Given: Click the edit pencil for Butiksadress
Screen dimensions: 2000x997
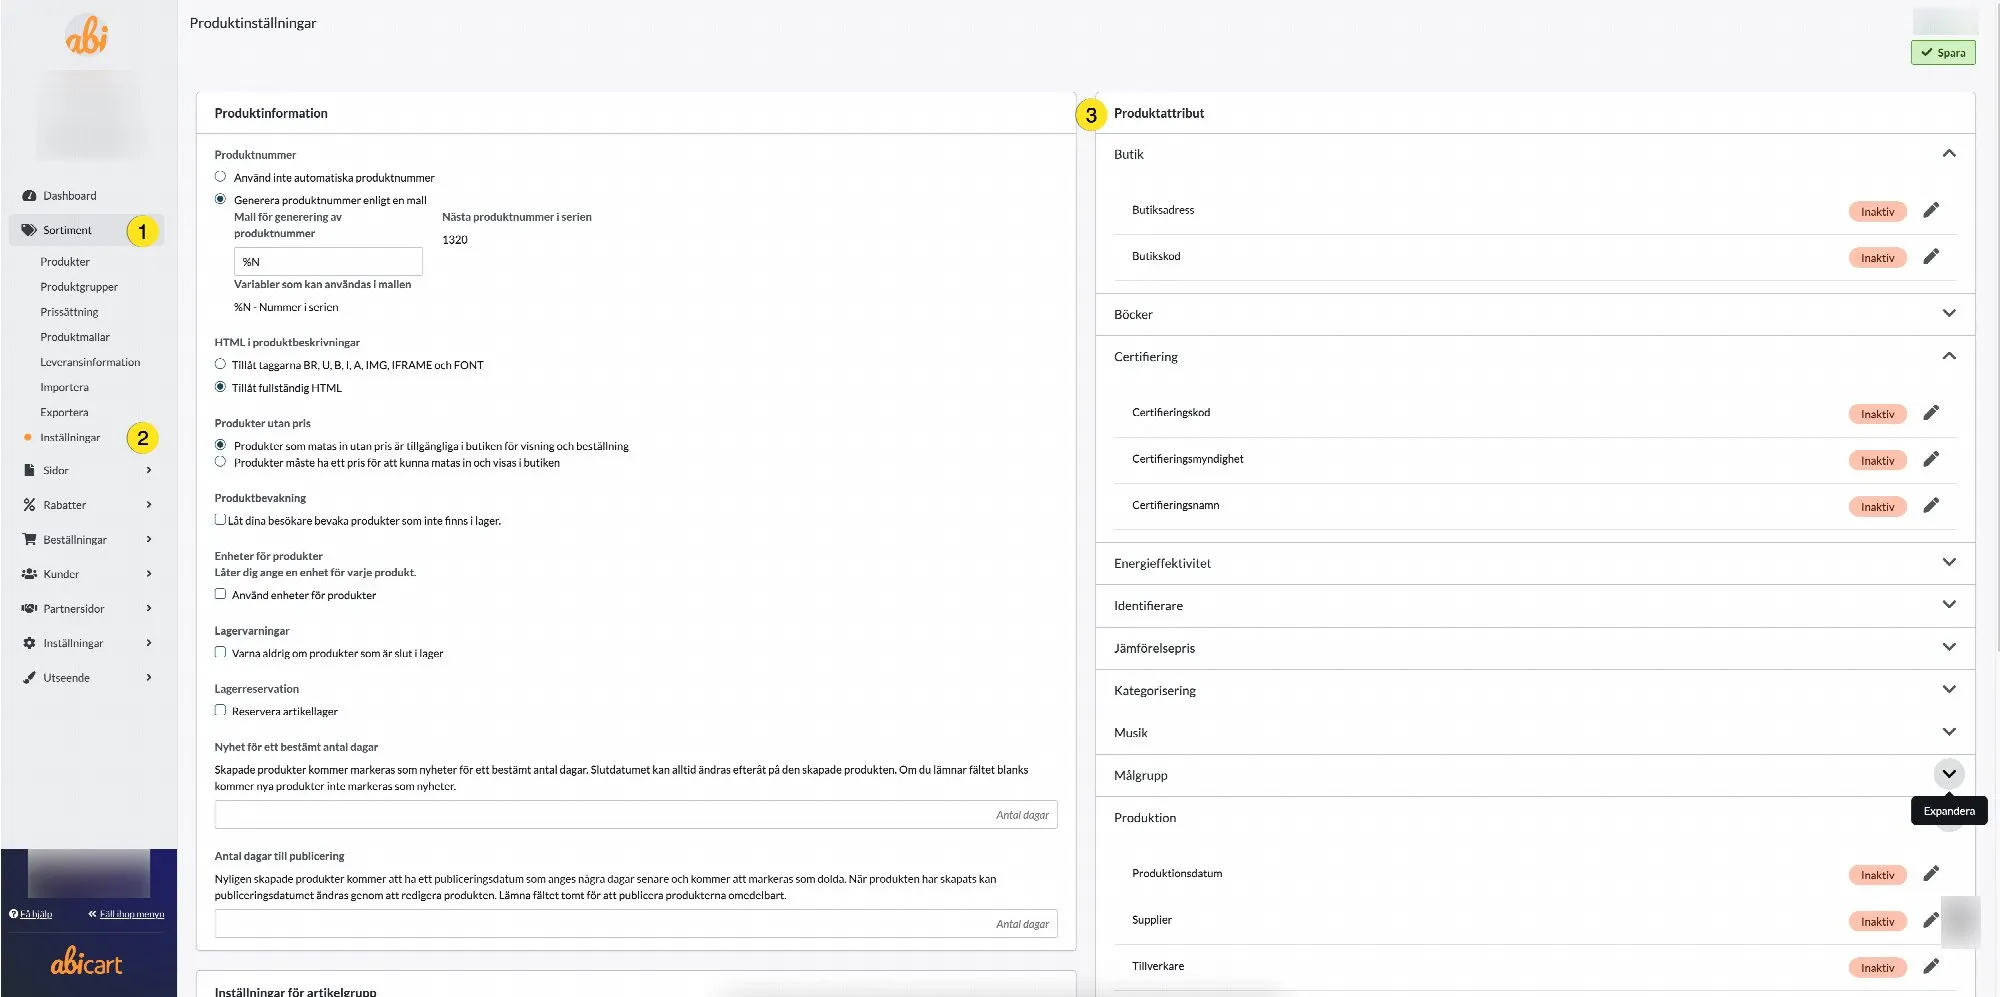Looking at the screenshot, I should pos(1931,210).
